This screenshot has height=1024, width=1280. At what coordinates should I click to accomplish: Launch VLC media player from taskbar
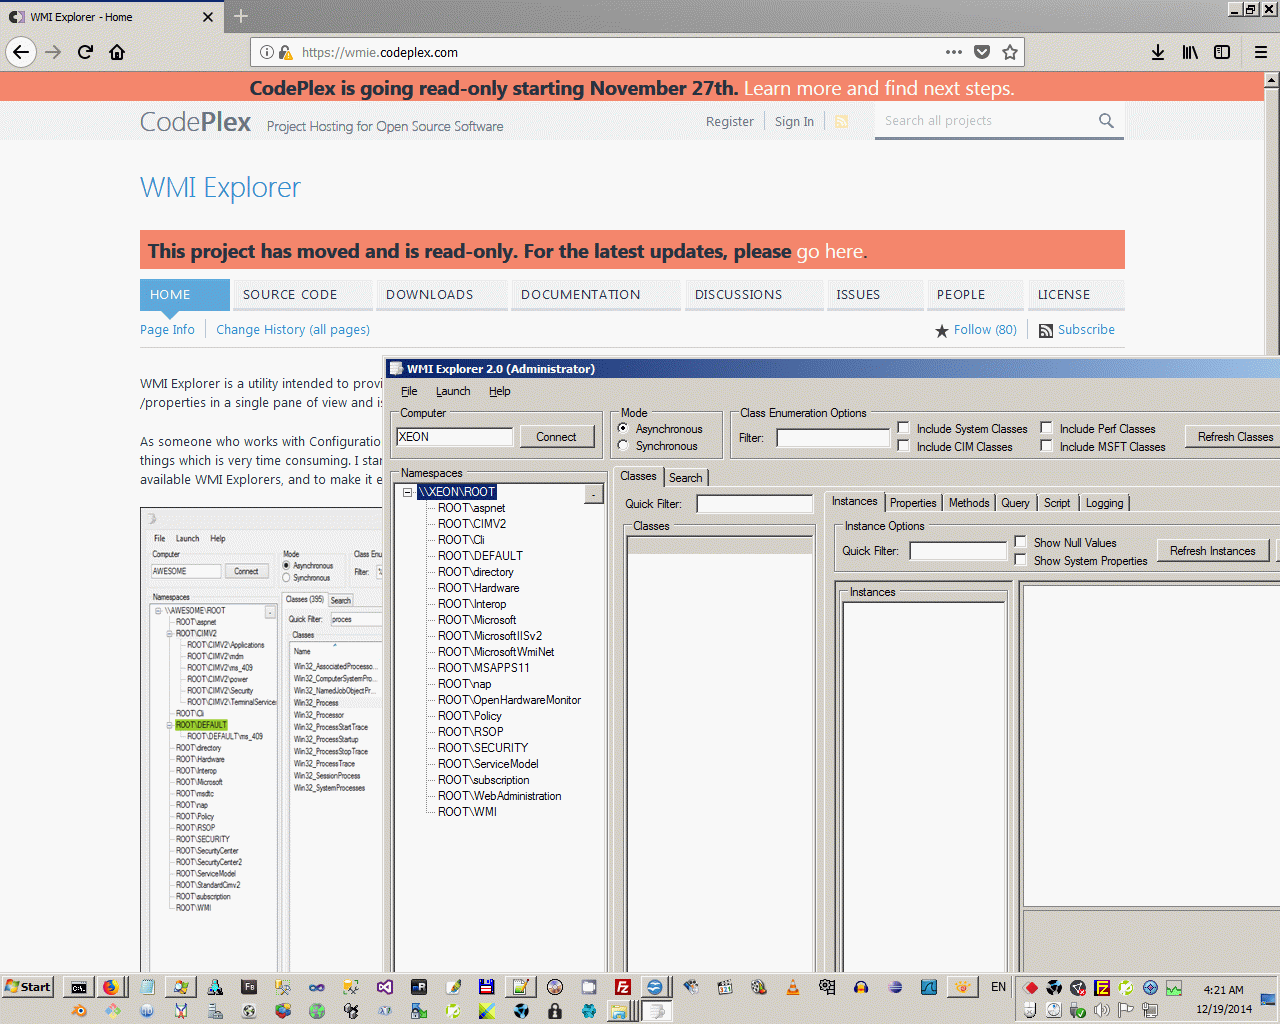coord(793,987)
